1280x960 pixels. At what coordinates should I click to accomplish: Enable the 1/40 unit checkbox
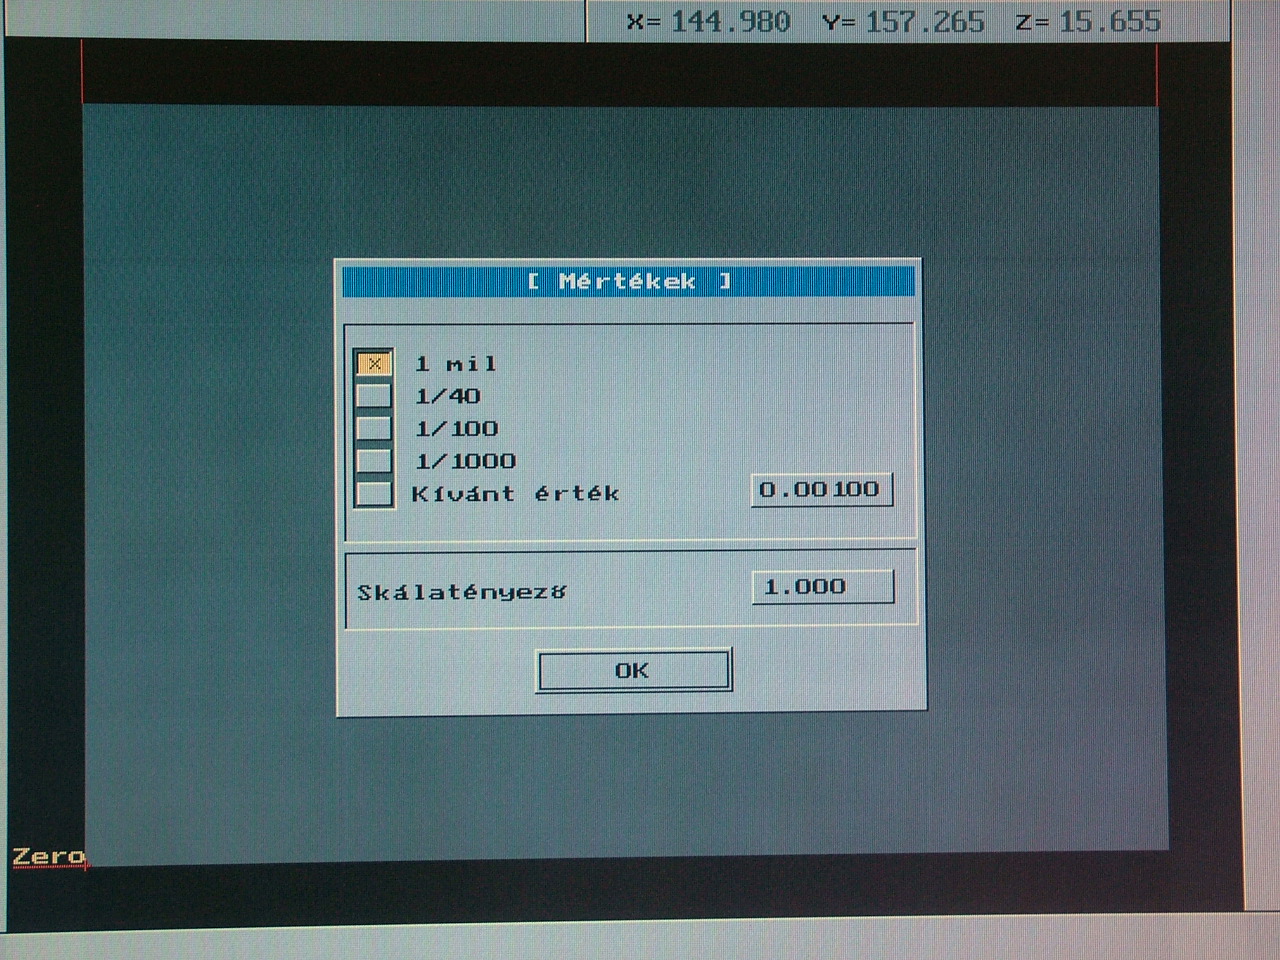374,396
